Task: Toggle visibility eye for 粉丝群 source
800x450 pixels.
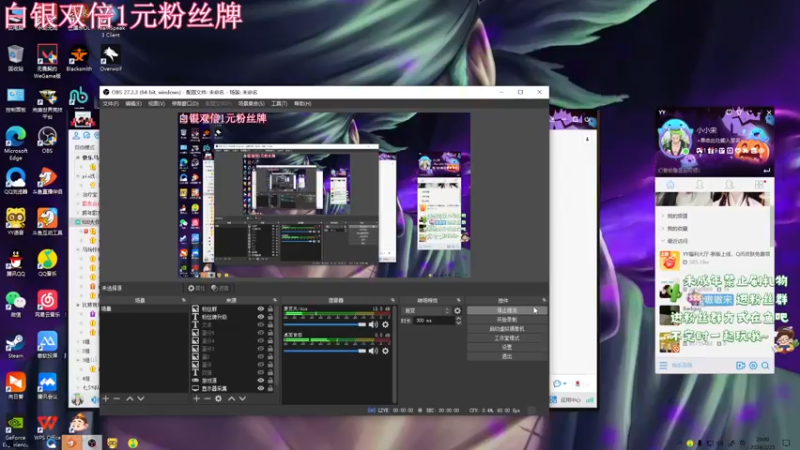Action: click(x=261, y=309)
